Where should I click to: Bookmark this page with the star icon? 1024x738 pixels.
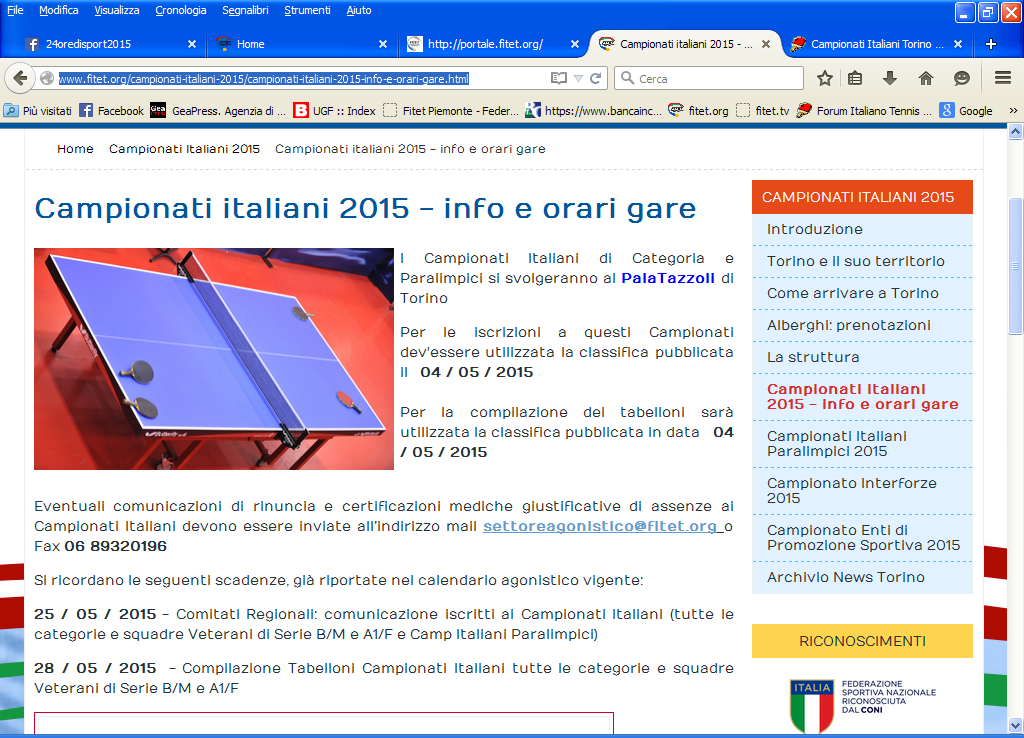pos(825,78)
